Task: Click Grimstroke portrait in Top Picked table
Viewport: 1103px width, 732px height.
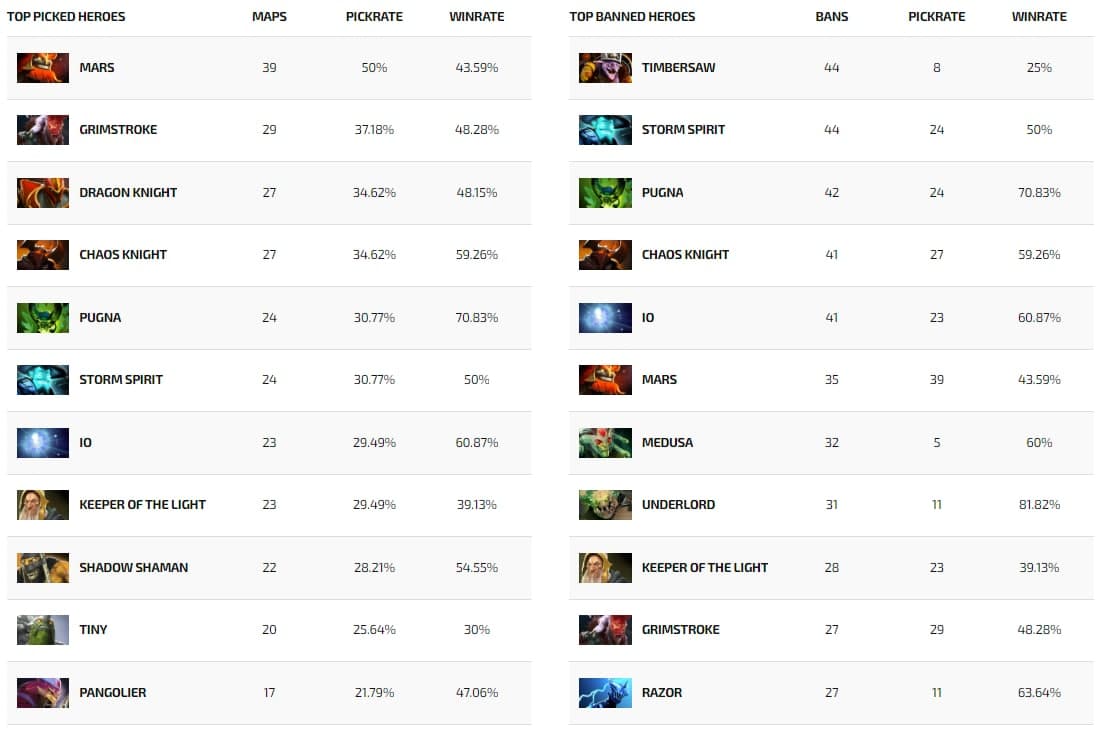Action: click(x=43, y=129)
